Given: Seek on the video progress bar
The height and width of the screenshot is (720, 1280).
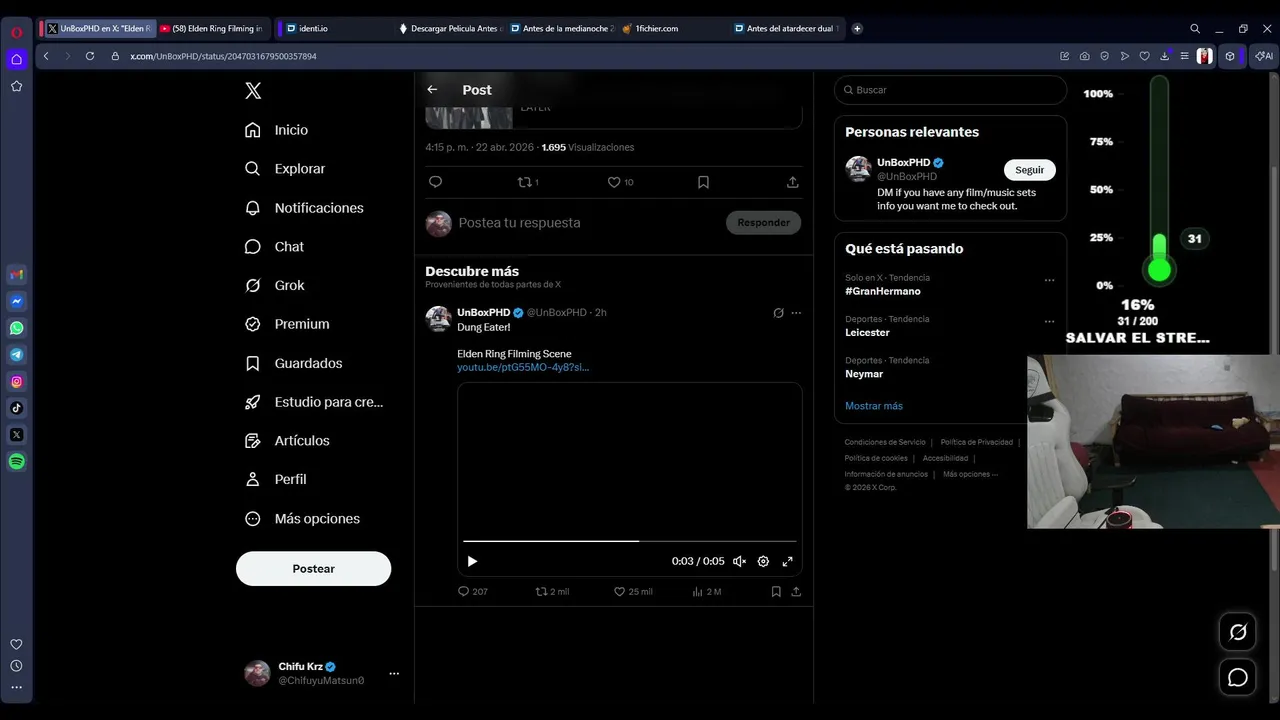Looking at the screenshot, I should pyautogui.click(x=630, y=541).
